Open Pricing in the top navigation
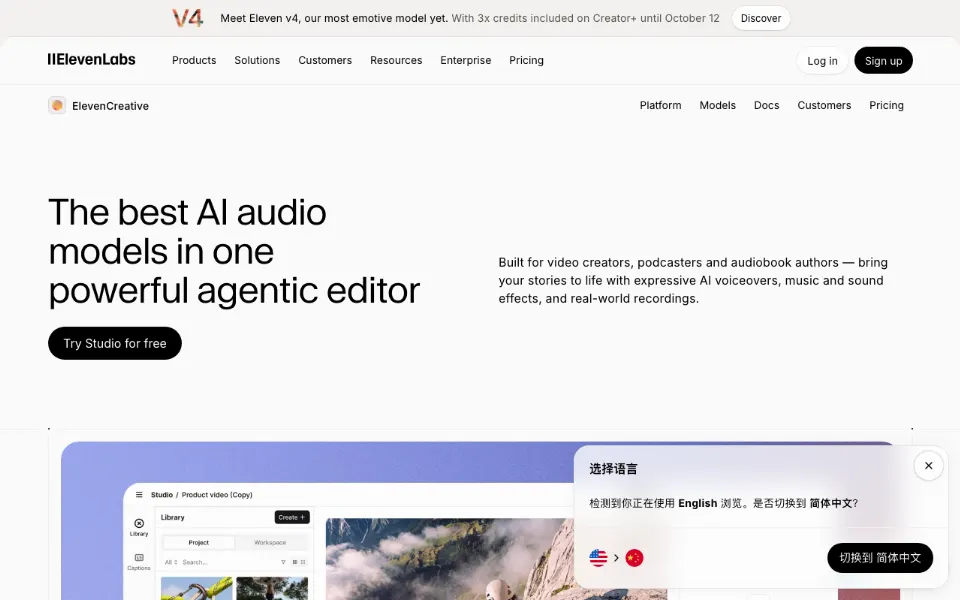Screen dimensions: 960x600 [527, 60]
